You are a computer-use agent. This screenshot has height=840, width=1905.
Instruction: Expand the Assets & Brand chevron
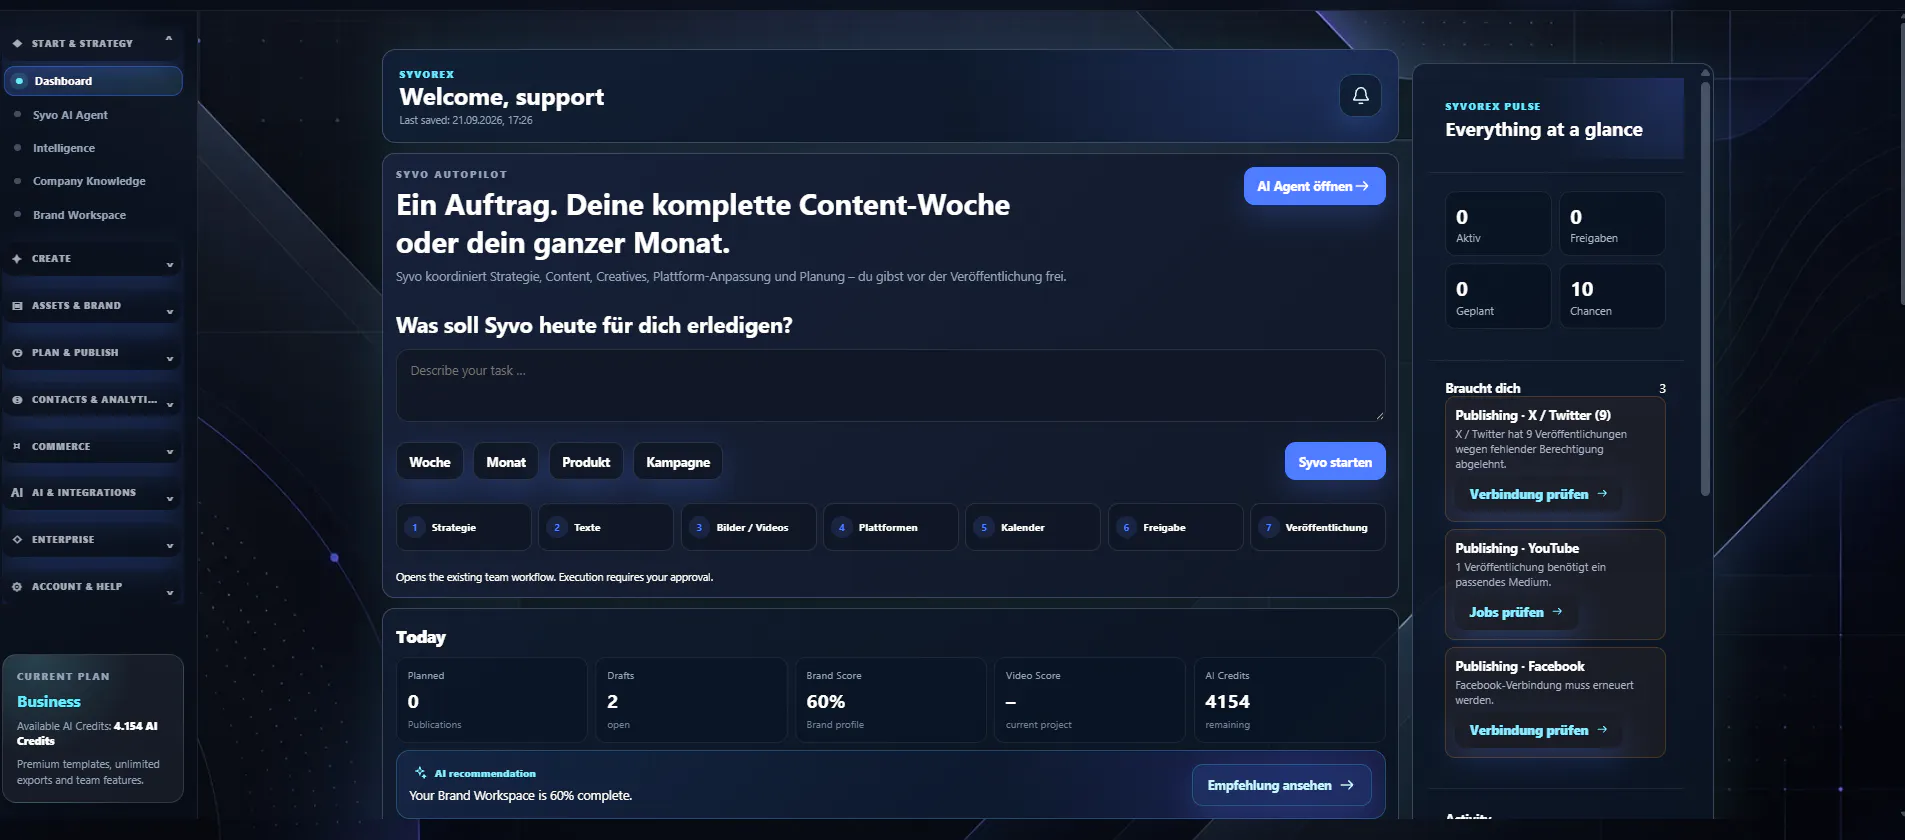click(170, 312)
